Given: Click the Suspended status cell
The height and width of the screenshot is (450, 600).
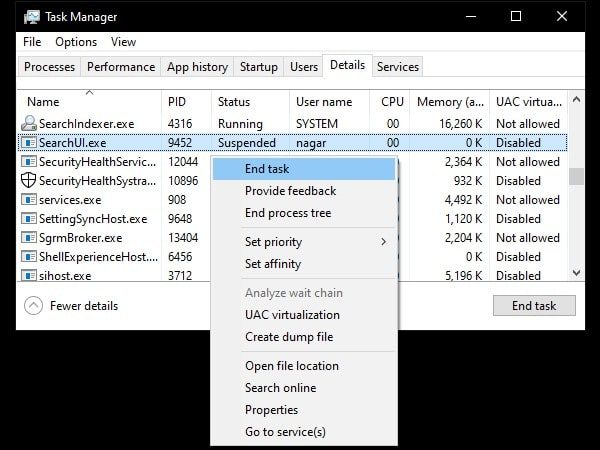Looking at the screenshot, I should tap(247, 143).
